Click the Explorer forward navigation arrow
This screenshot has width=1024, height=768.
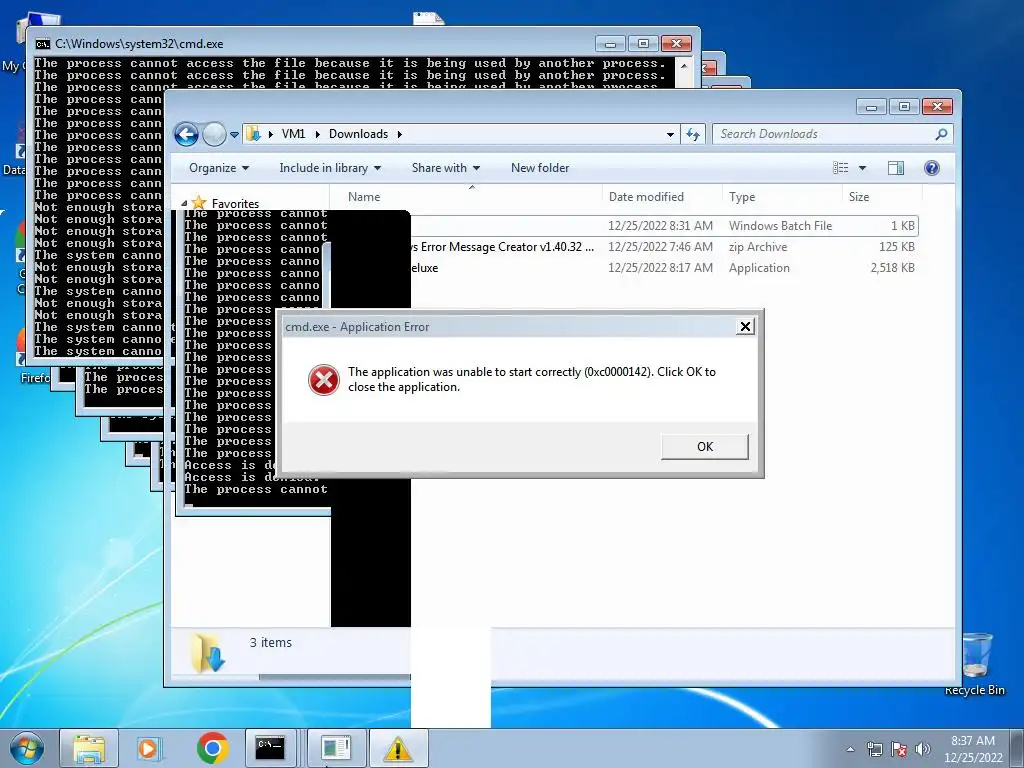tap(214, 135)
